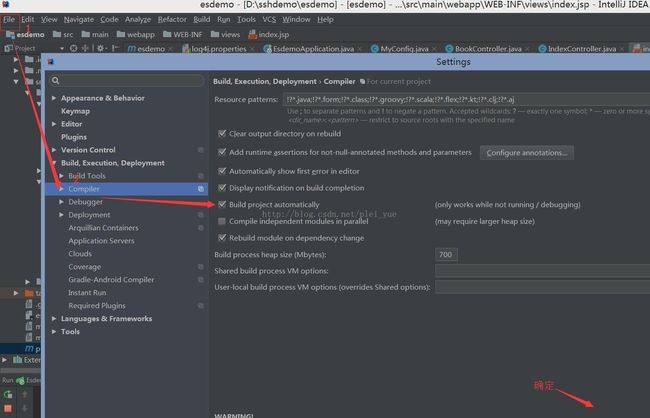Open the VCS menu
The image size is (650, 418).
[x=269, y=19]
